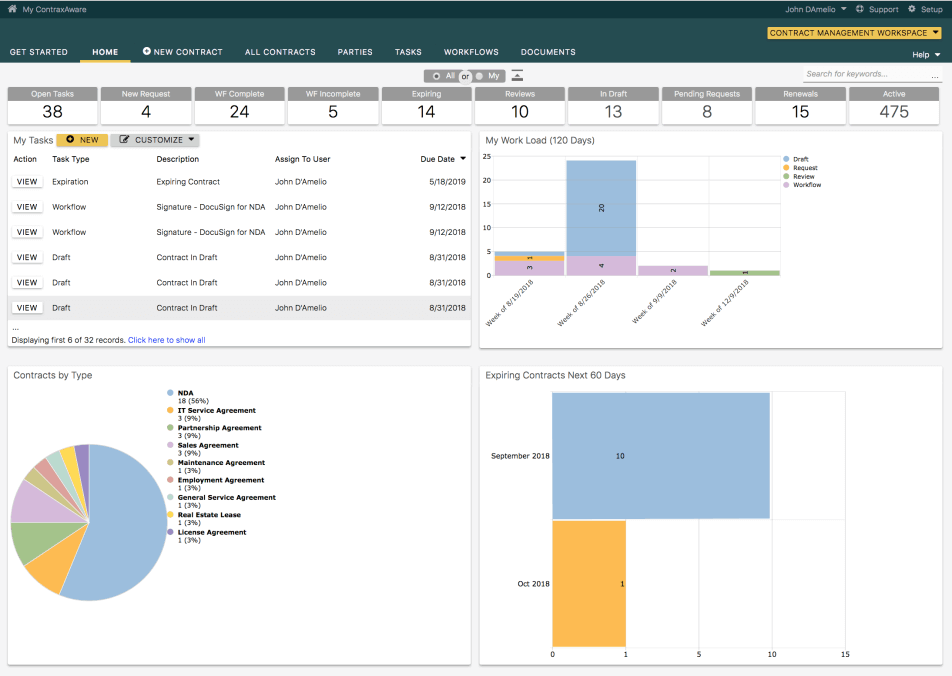
Task: Open the Open Tasks 38 tile
Action: click(52, 106)
